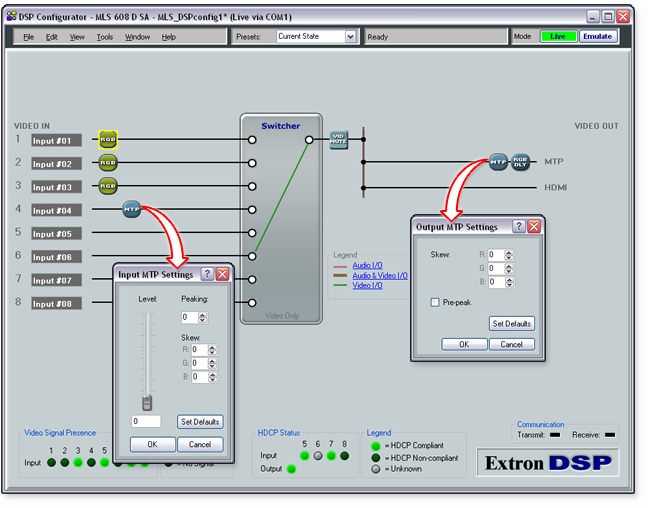The width and height of the screenshot is (648, 508).
Task: Open the MTP block on Input #04
Action: pyautogui.click(x=132, y=209)
